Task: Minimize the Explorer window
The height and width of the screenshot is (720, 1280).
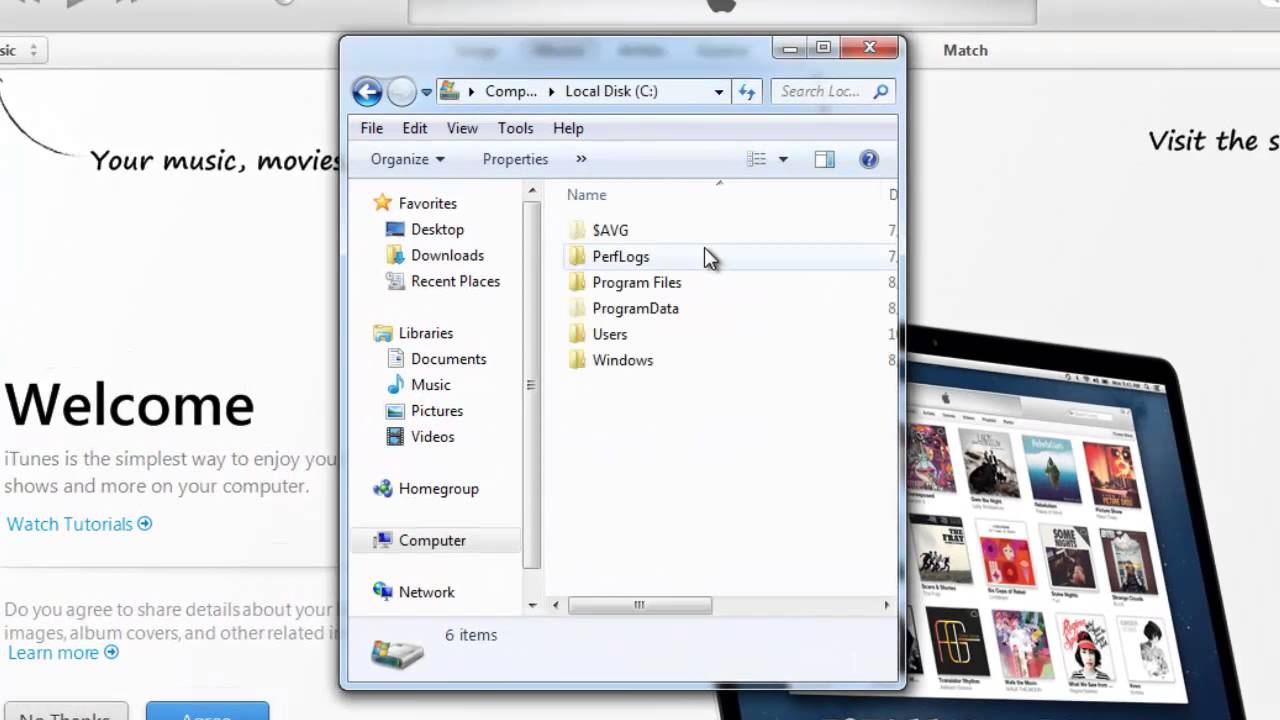Action: pos(790,47)
